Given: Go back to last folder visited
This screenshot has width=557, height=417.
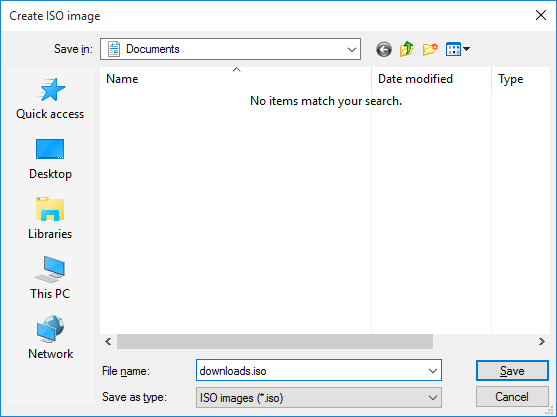Looking at the screenshot, I should coord(384,49).
